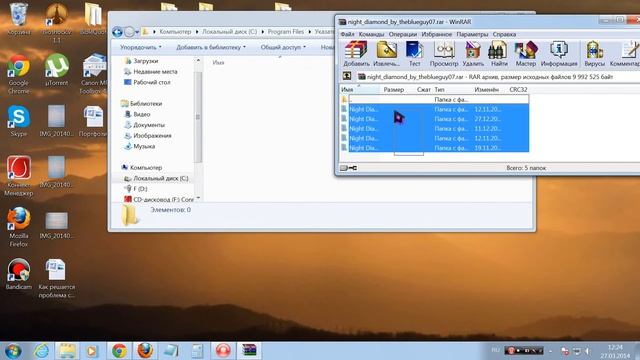Open the Команды menu in WinRAR
Screen dimensions: 640x360
click(371, 34)
